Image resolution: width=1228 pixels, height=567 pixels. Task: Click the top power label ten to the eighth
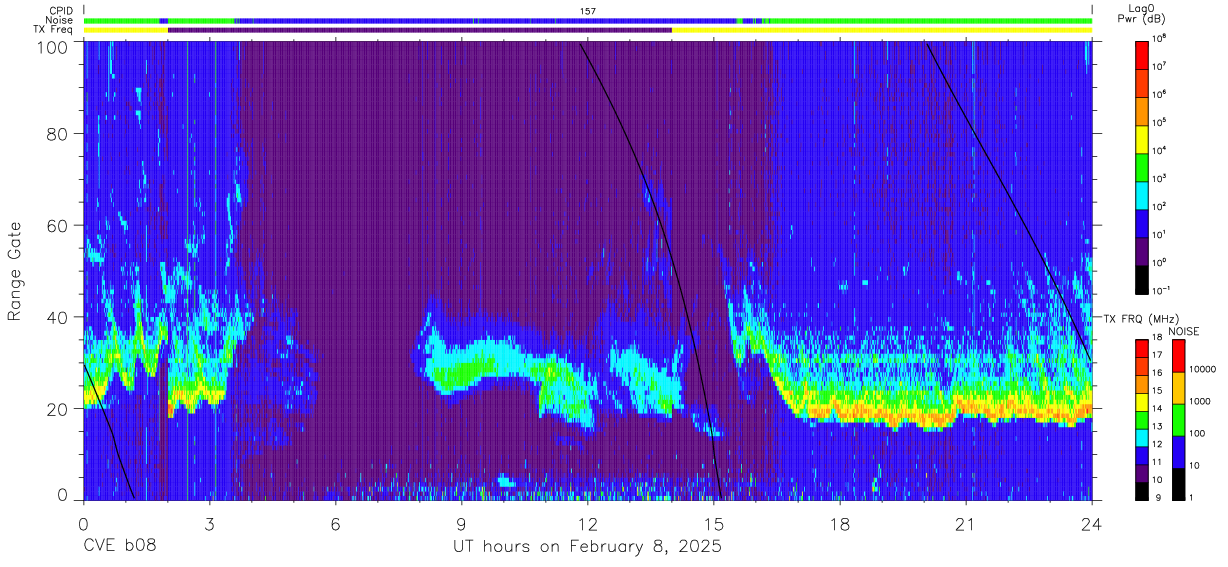1161,39
